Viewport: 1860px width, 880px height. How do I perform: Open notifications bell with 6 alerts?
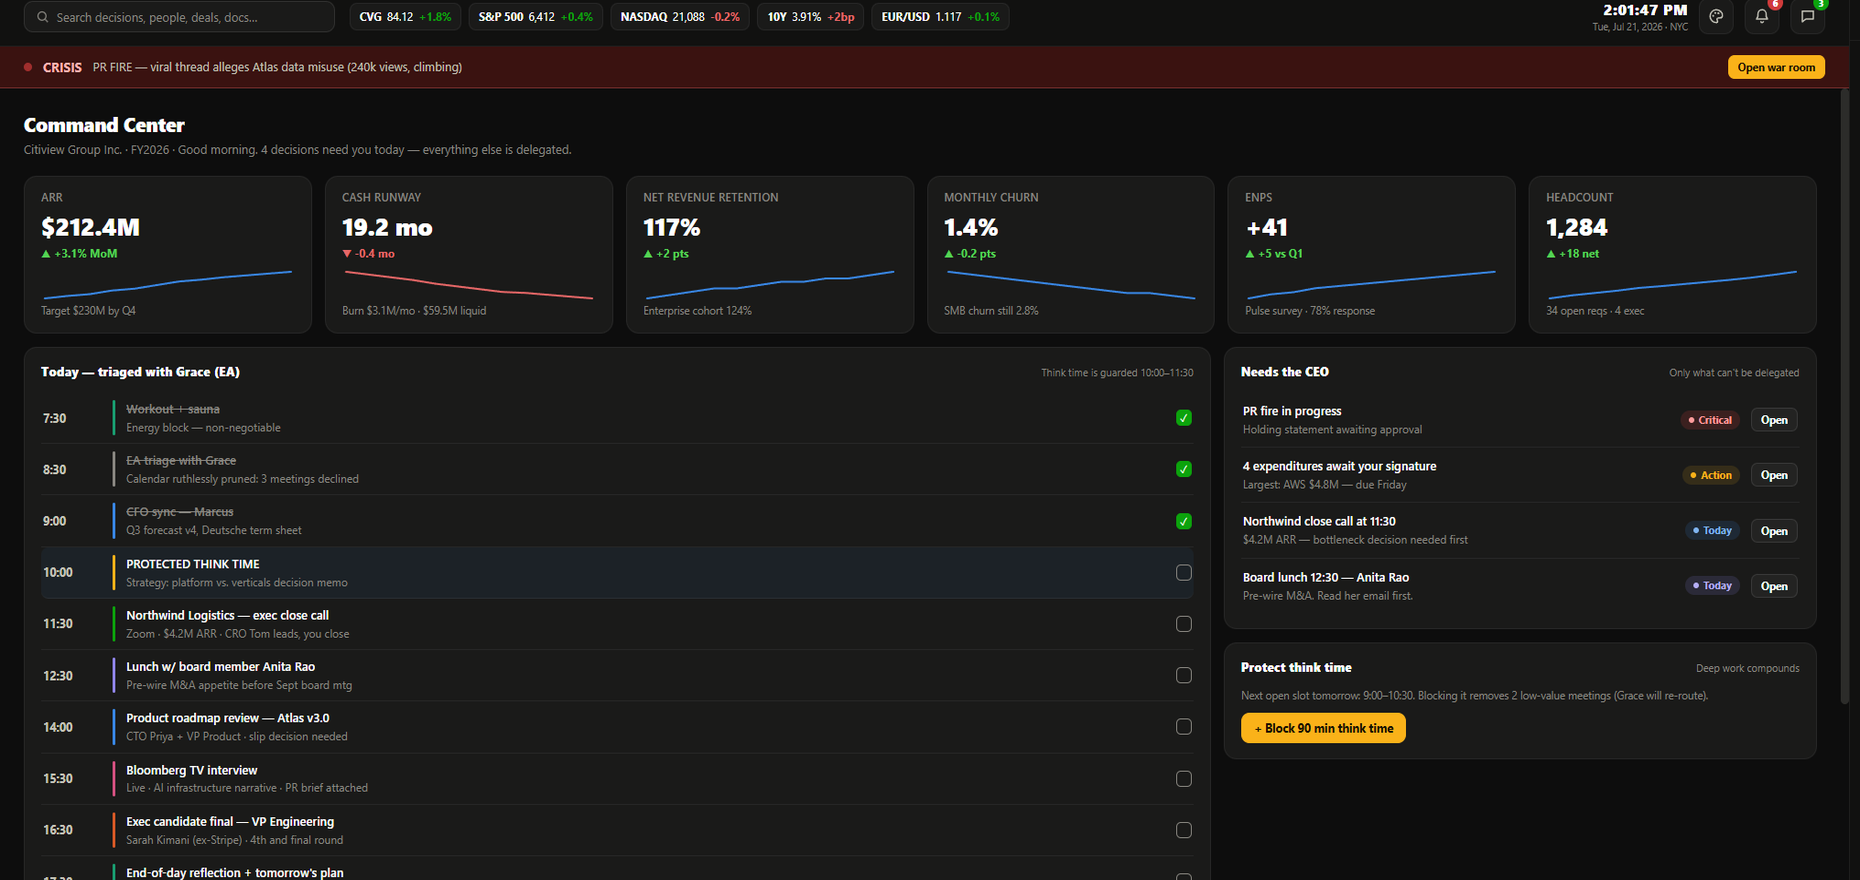click(x=1762, y=16)
